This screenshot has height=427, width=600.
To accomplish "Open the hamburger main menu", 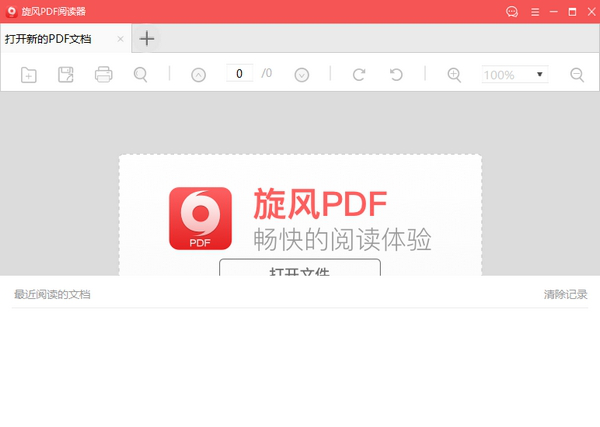I will pyautogui.click(x=535, y=12).
